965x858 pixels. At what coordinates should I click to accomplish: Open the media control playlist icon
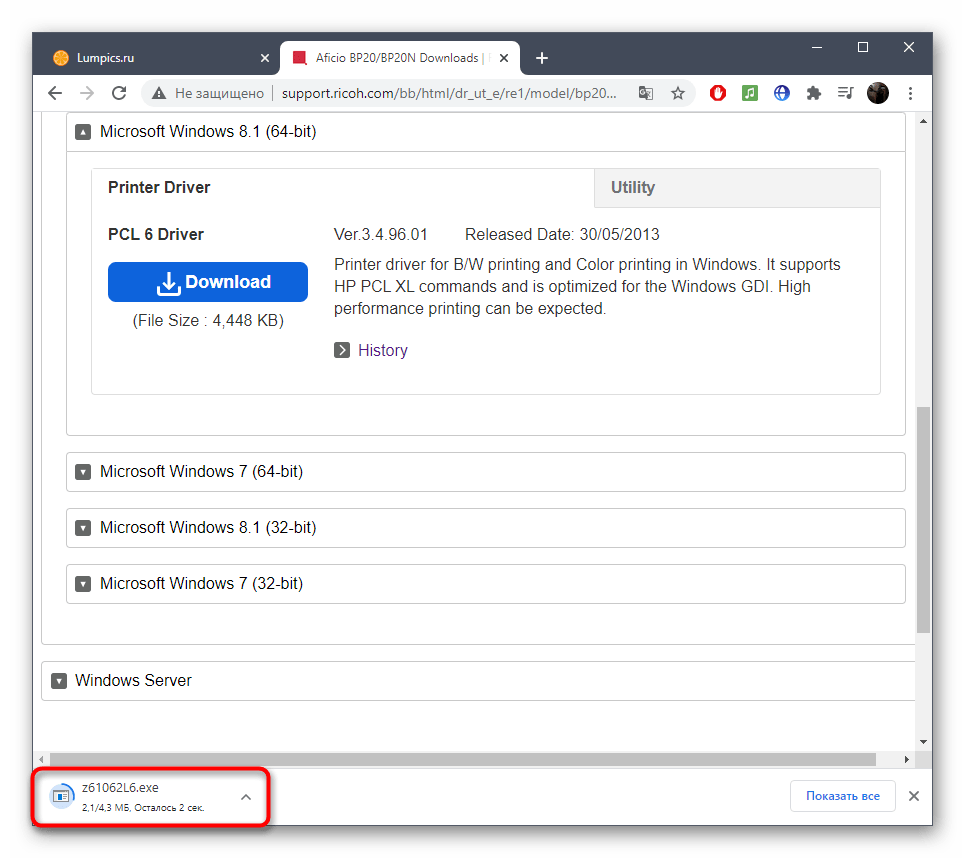coord(846,93)
